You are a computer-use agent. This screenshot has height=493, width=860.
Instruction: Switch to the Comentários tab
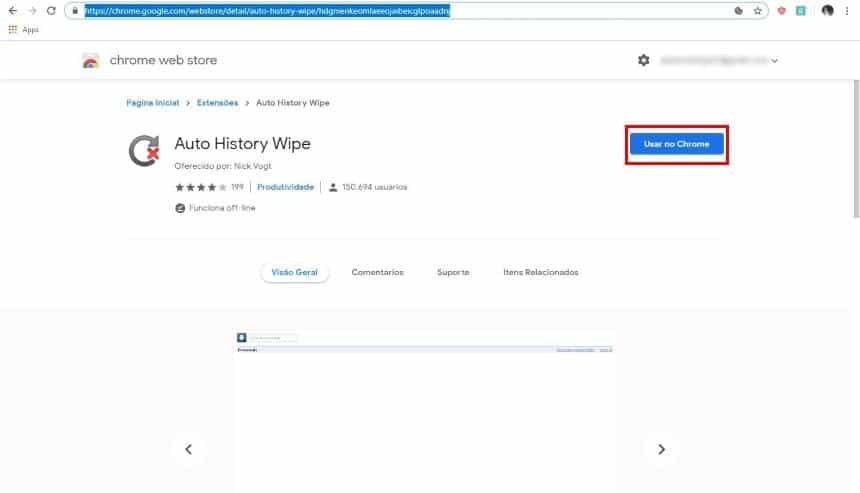(377, 273)
